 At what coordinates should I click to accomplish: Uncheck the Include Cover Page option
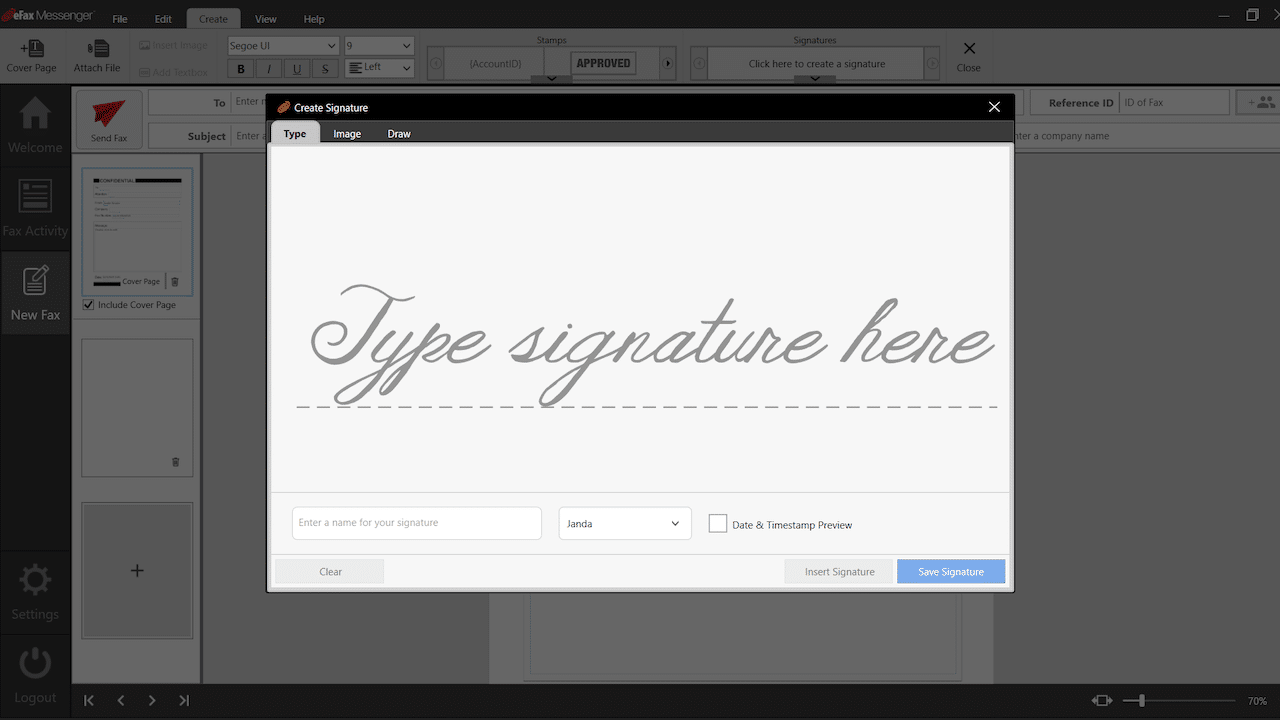88,304
